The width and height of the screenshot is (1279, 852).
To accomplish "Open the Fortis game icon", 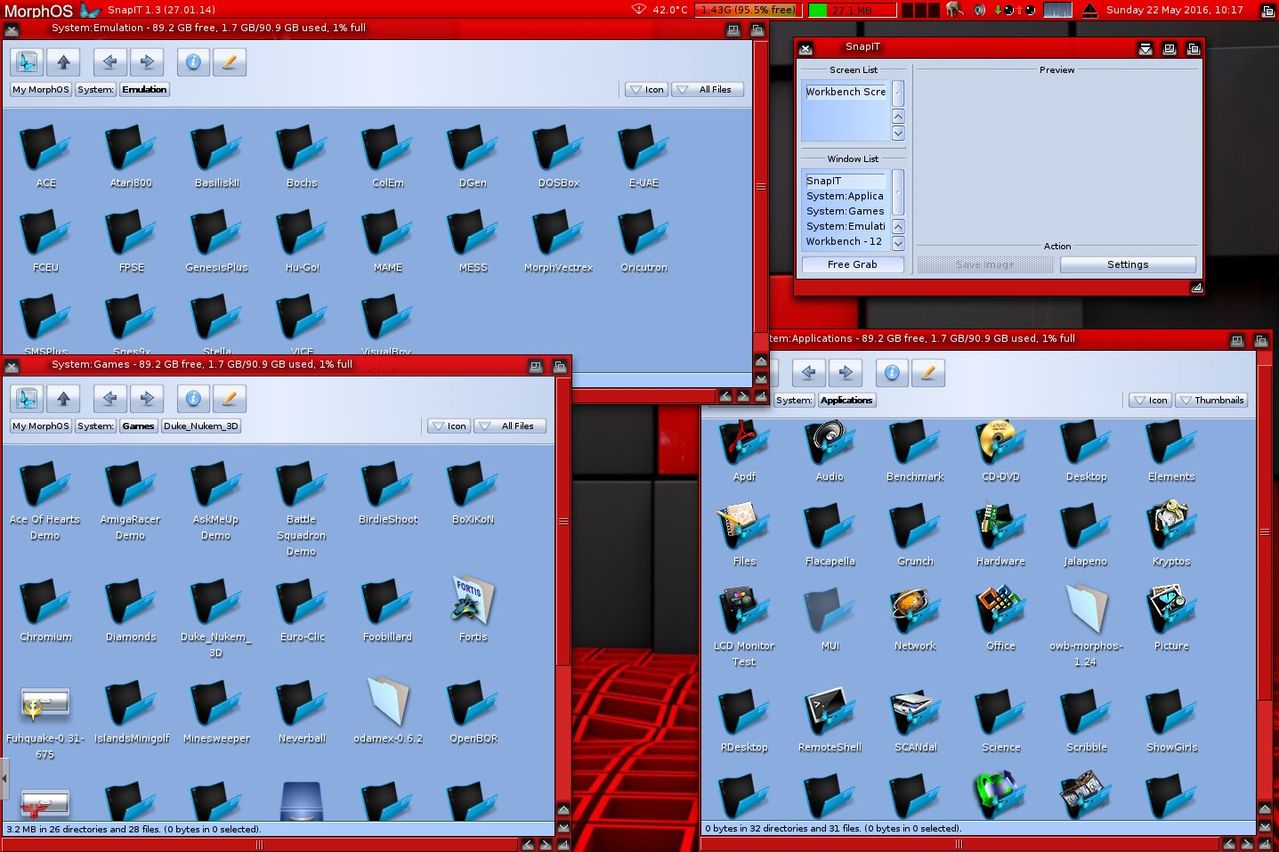I will click(473, 603).
